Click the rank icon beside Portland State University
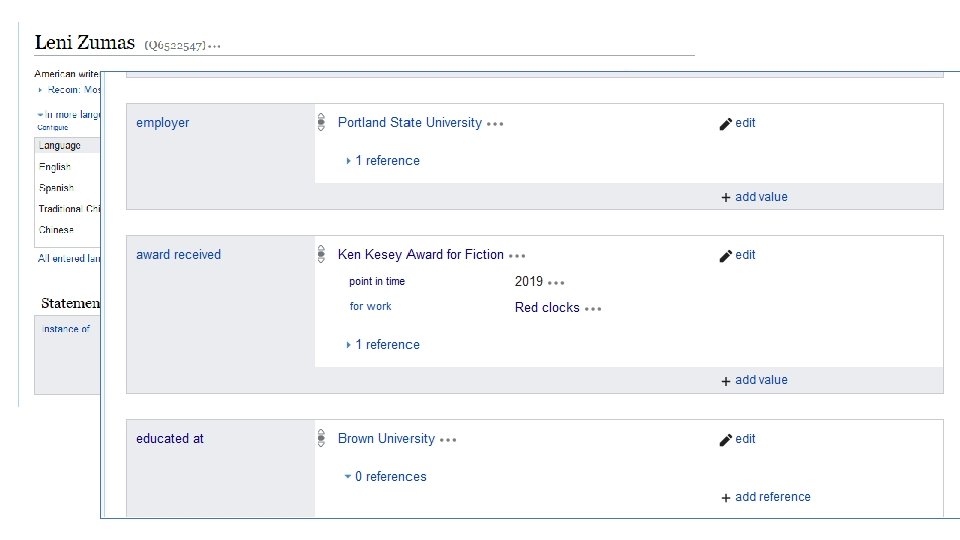The width and height of the screenshot is (960, 540). click(321, 123)
